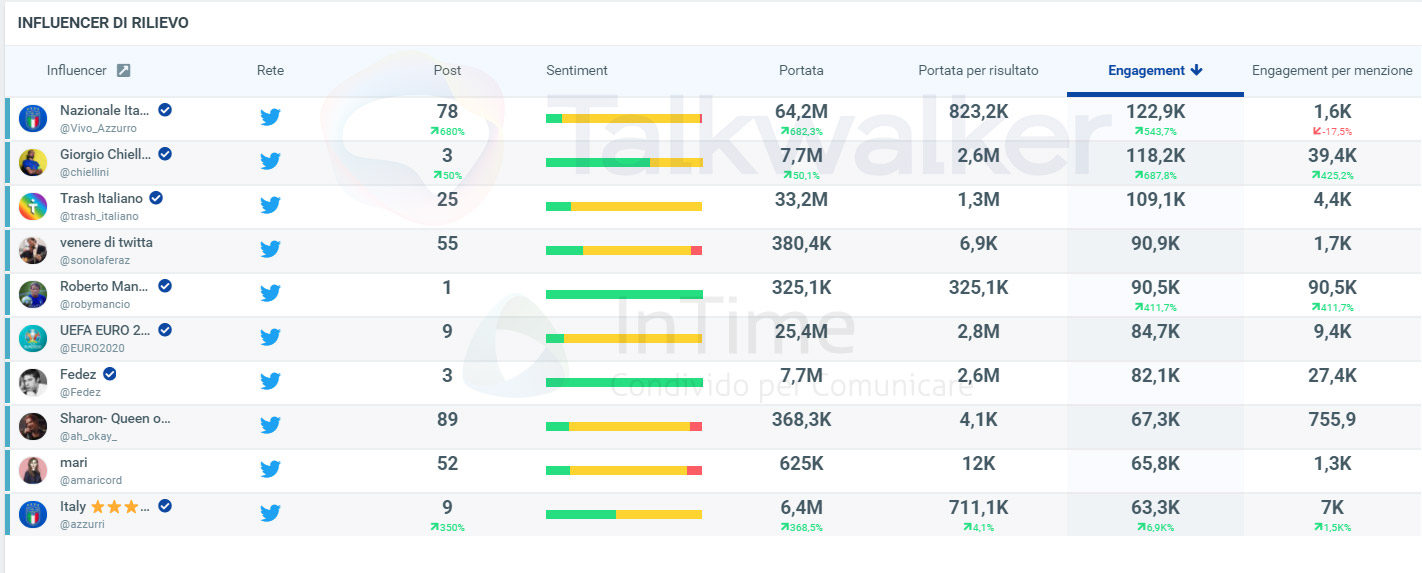The height and width of the screenshot is (573, 1422).
Task: Sort by the Rete column header
Action: [x=270, y=71]
